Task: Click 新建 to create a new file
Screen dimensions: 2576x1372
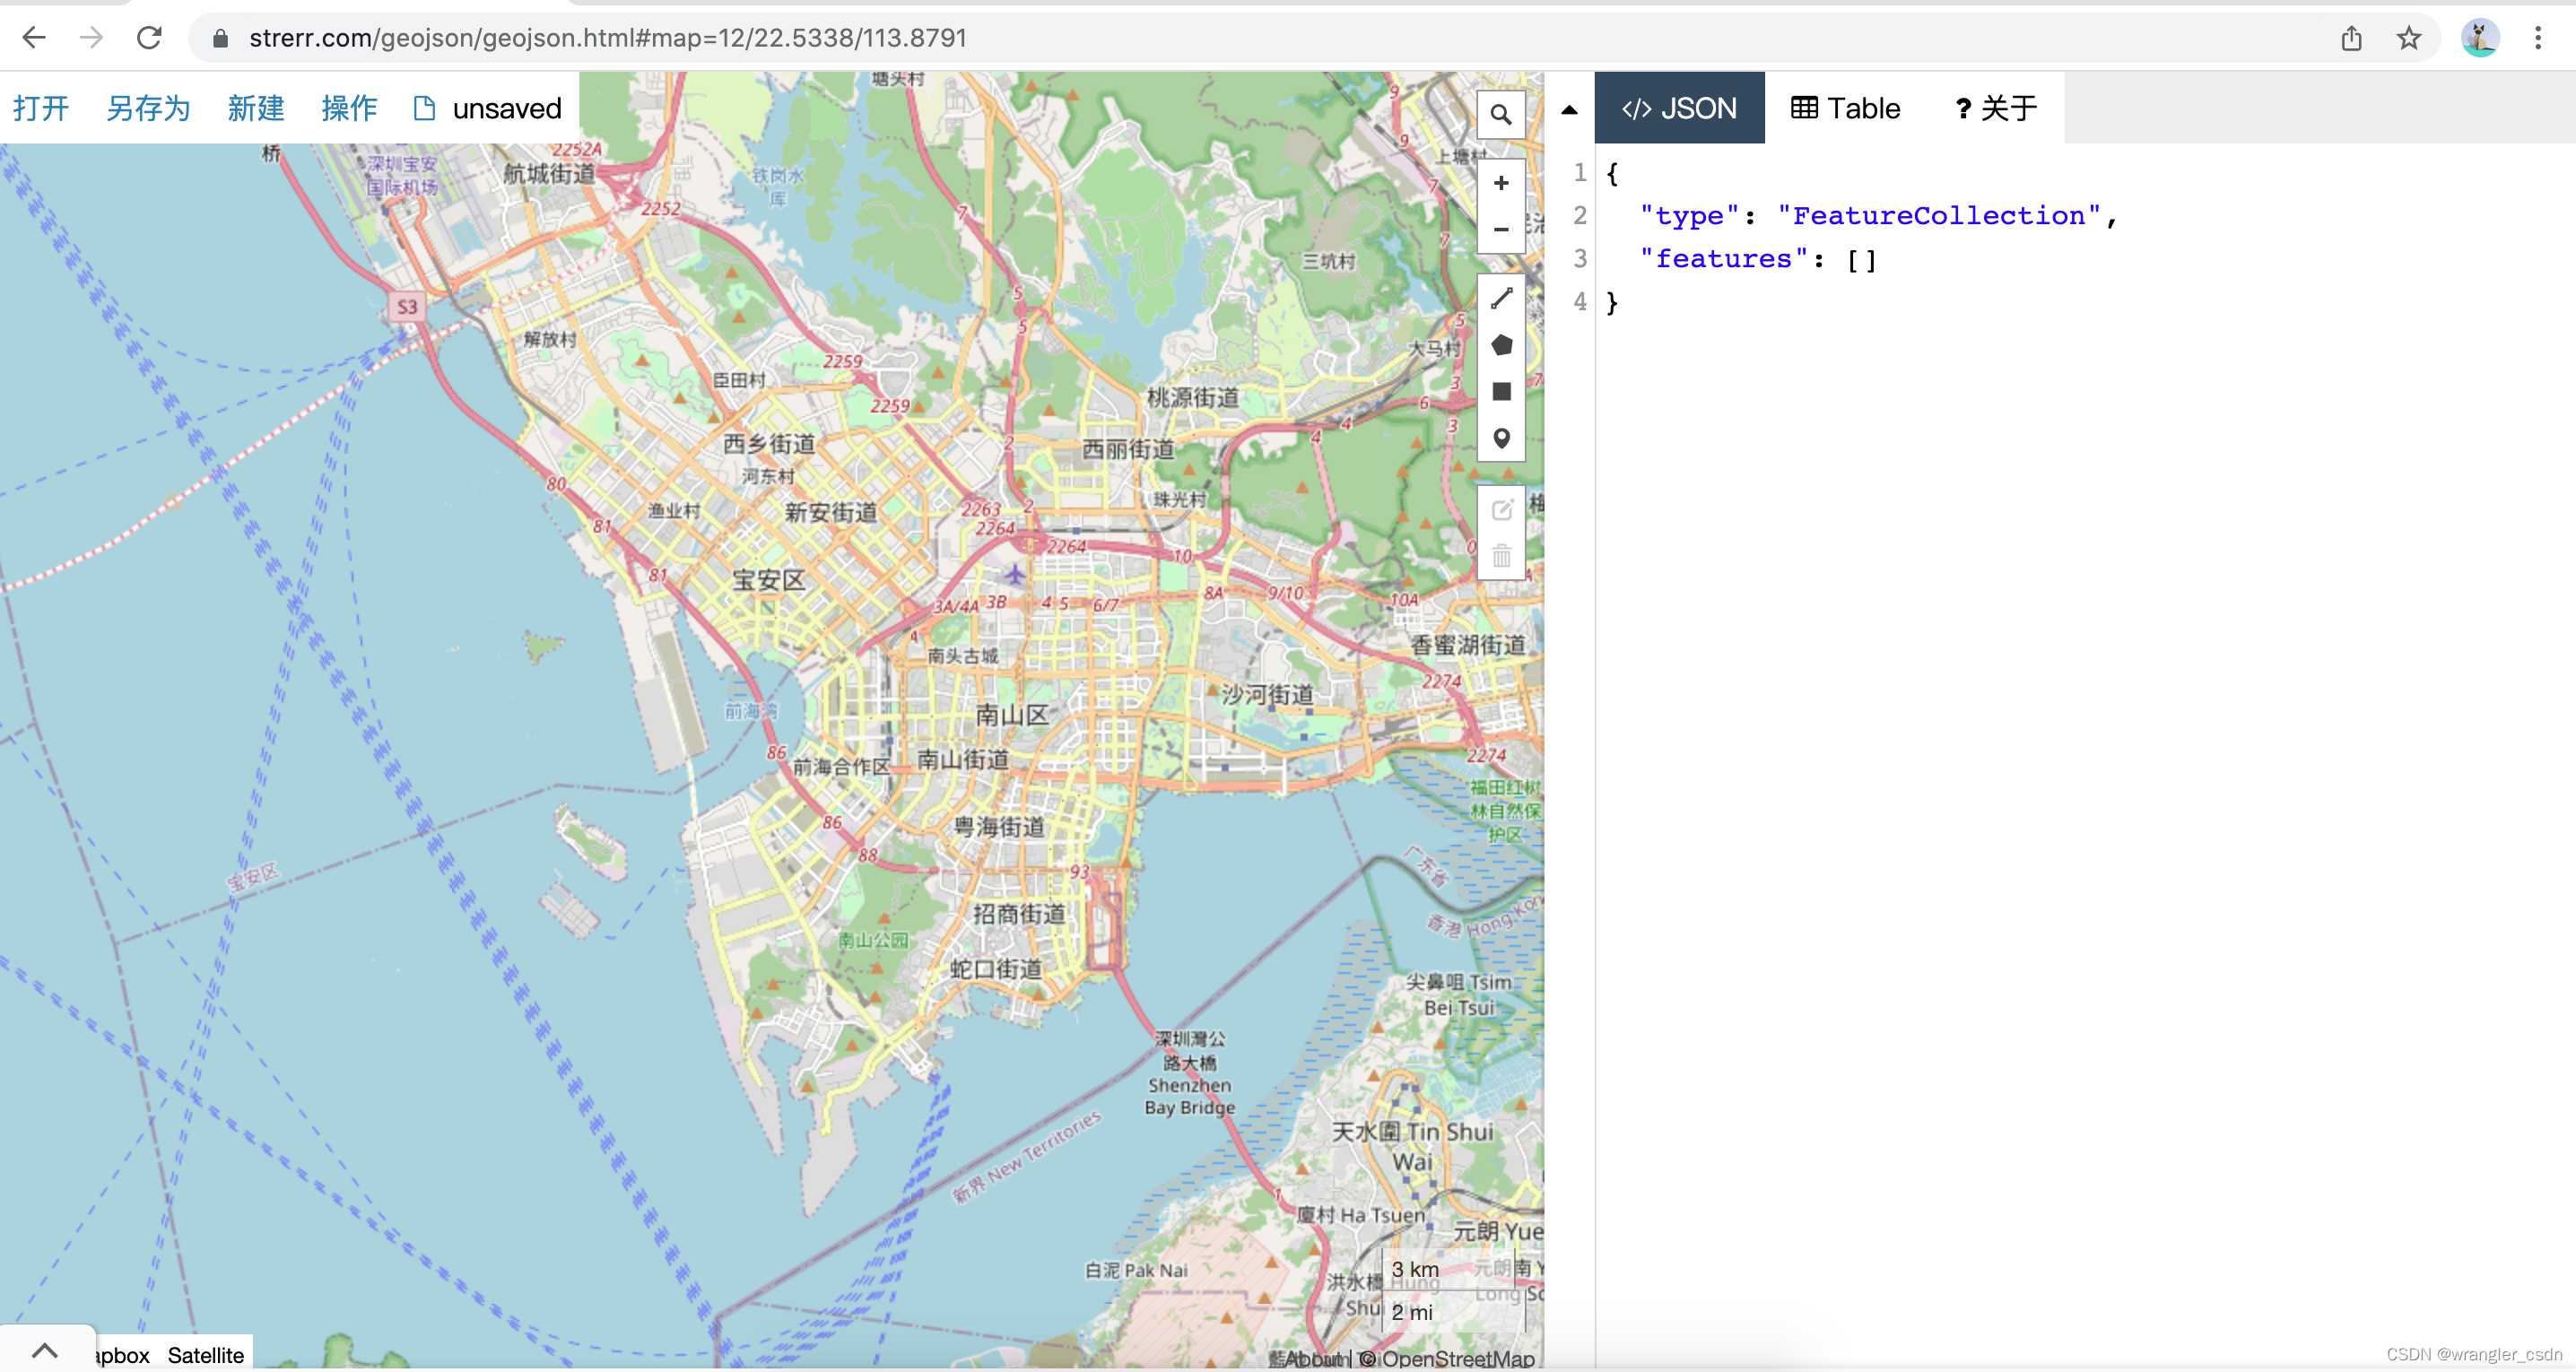Action: (256, 108)
